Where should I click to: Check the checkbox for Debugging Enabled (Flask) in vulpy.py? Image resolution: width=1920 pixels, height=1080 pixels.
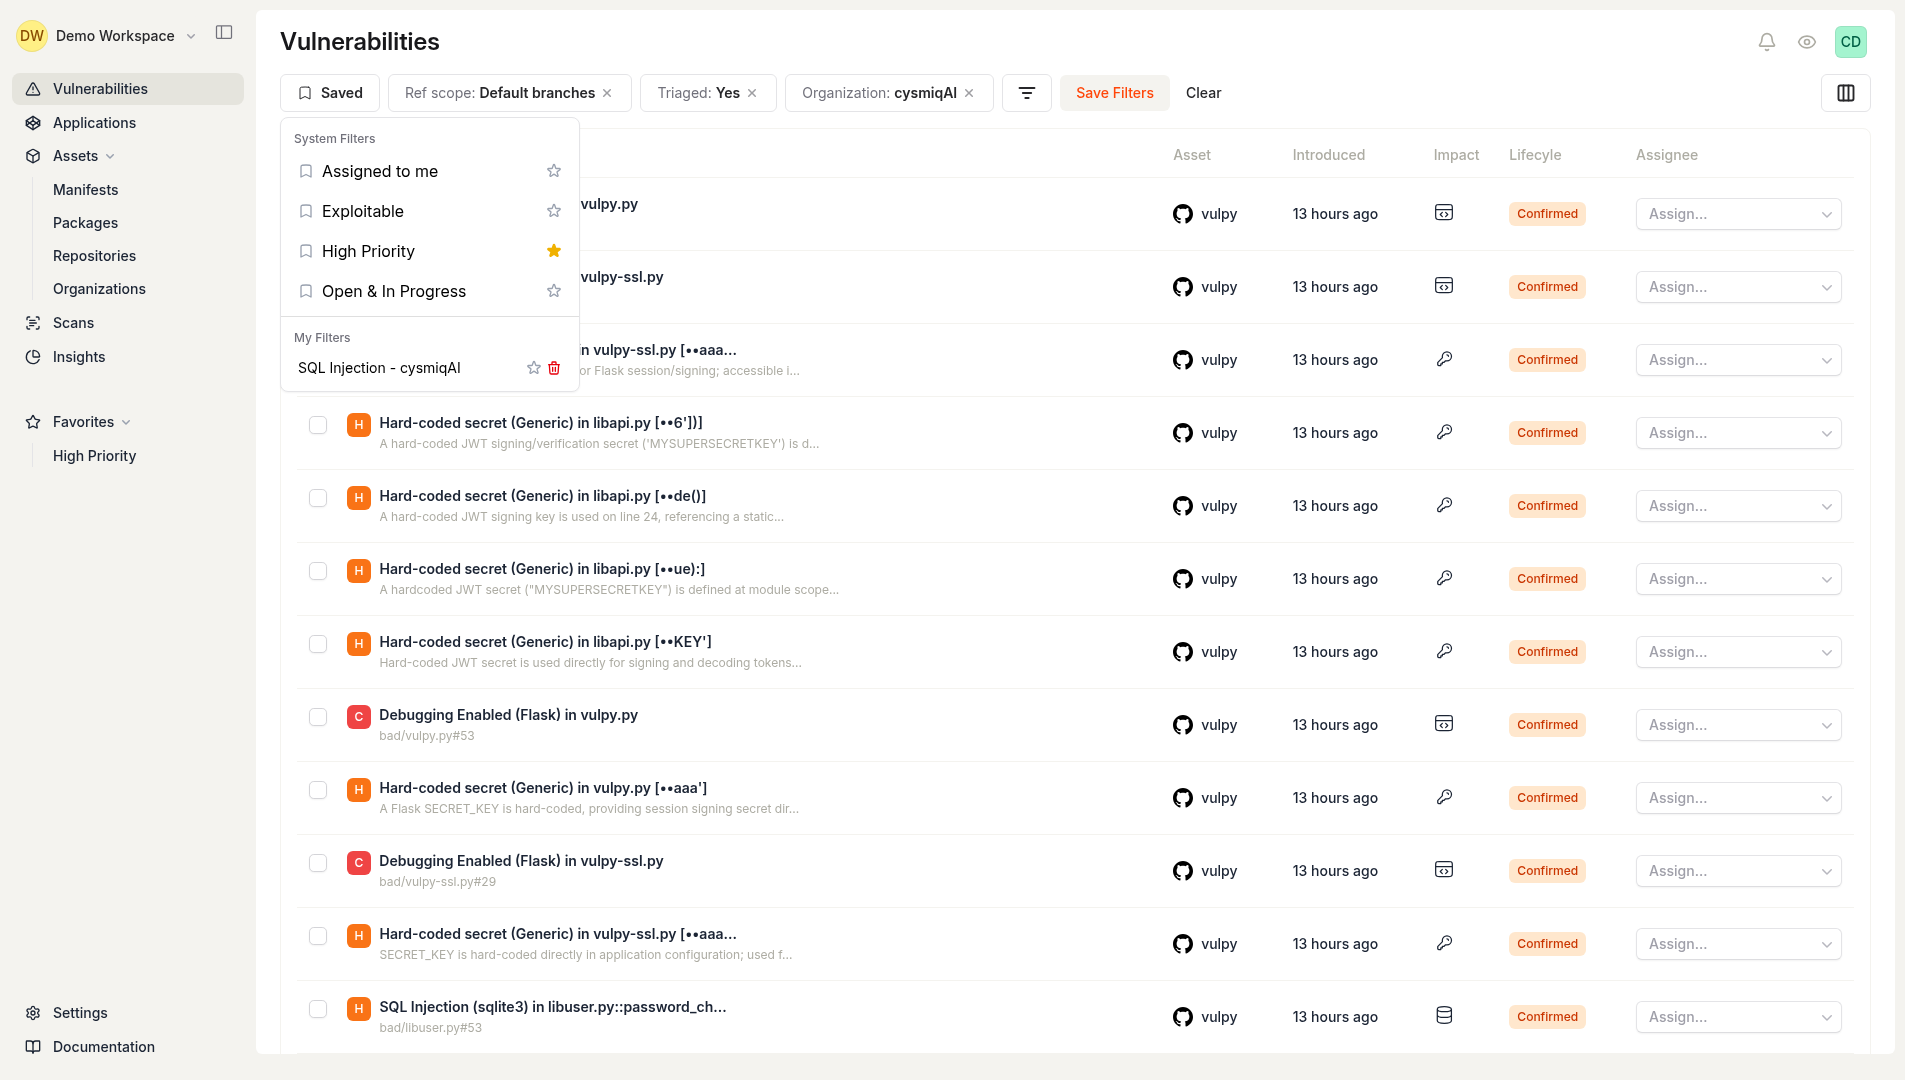[x=318, y=717]
